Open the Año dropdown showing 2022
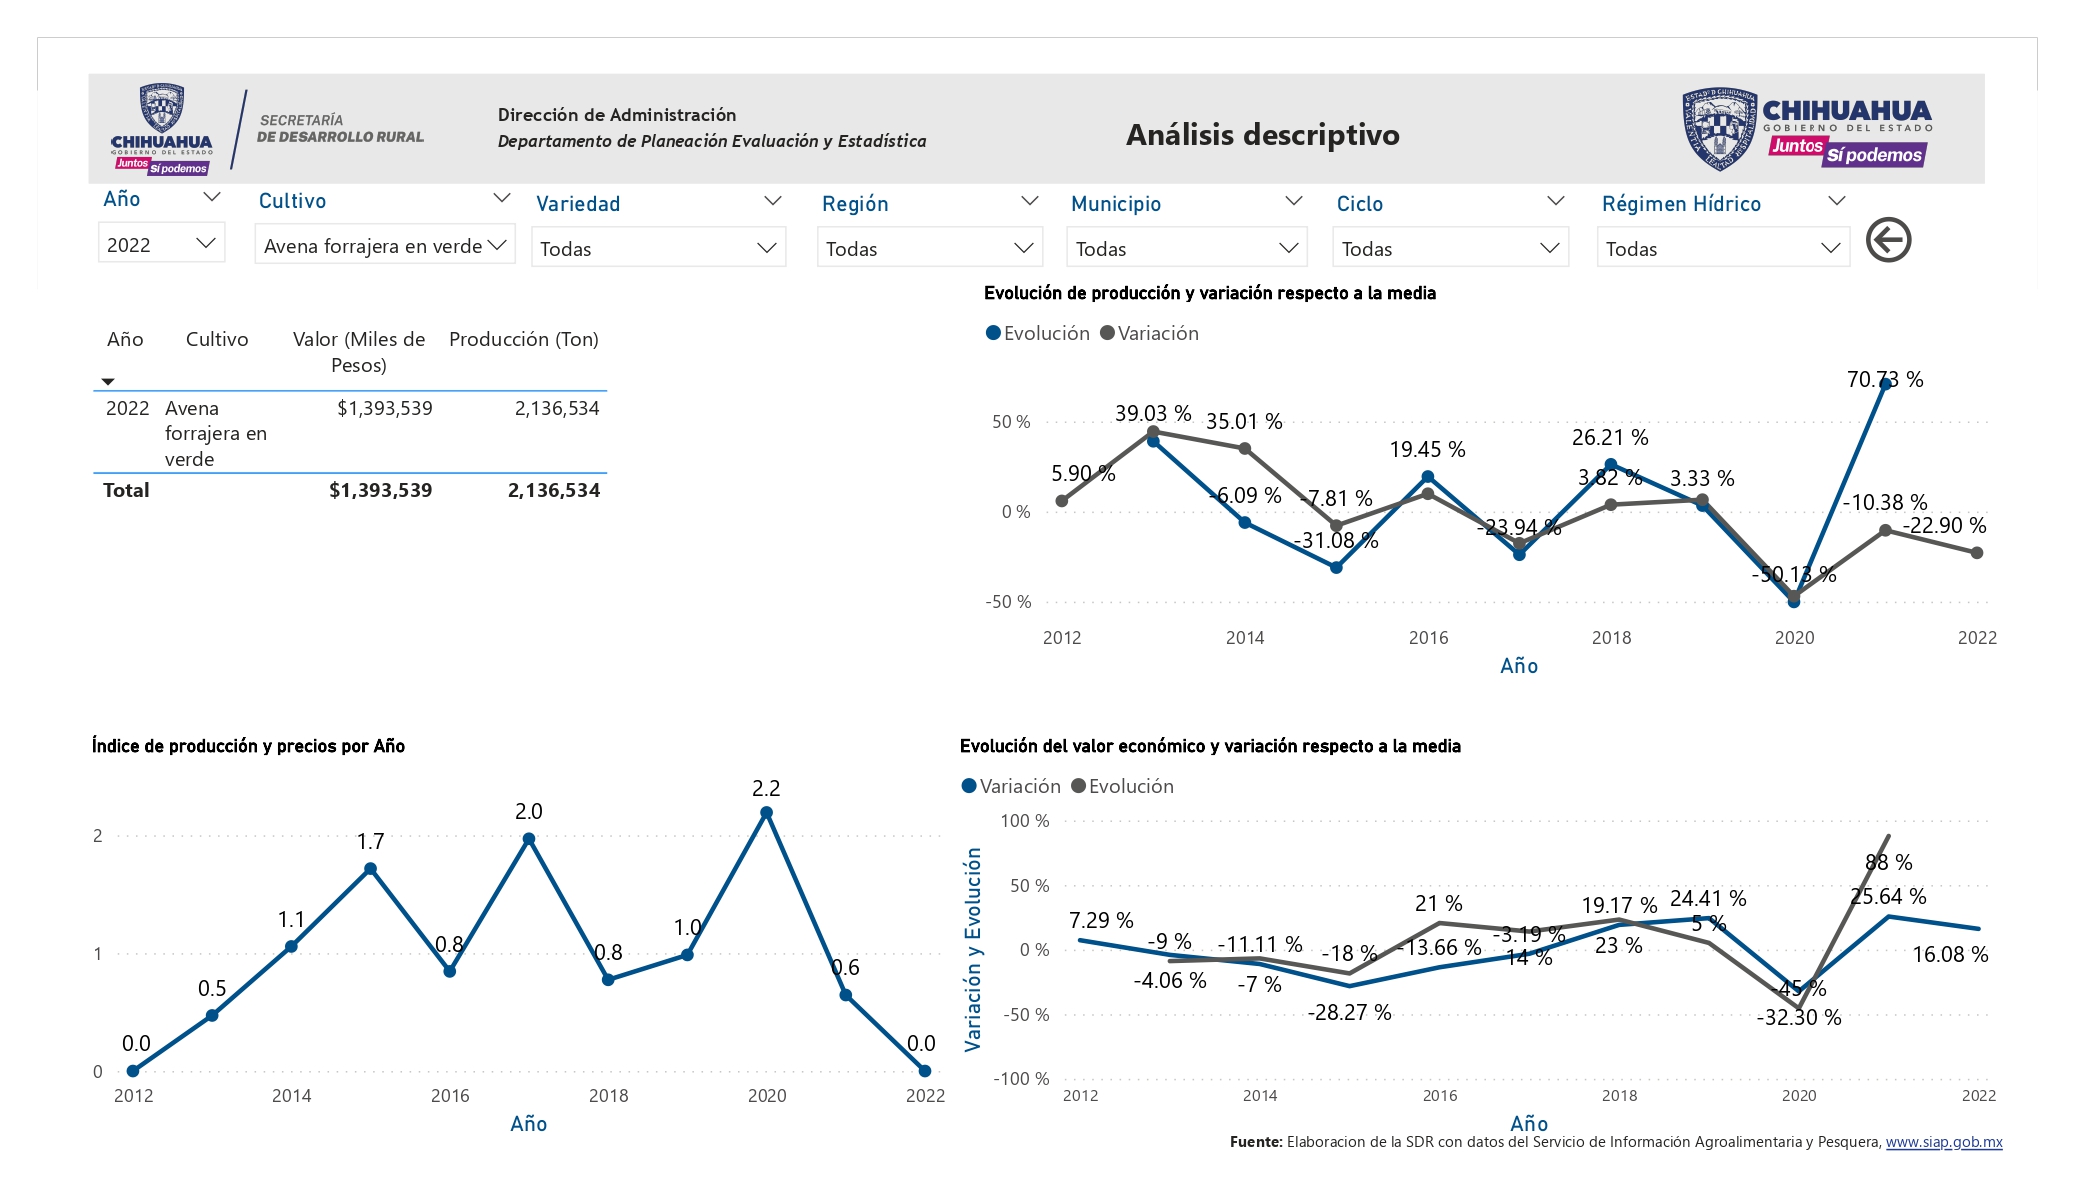 coord(161,244)
